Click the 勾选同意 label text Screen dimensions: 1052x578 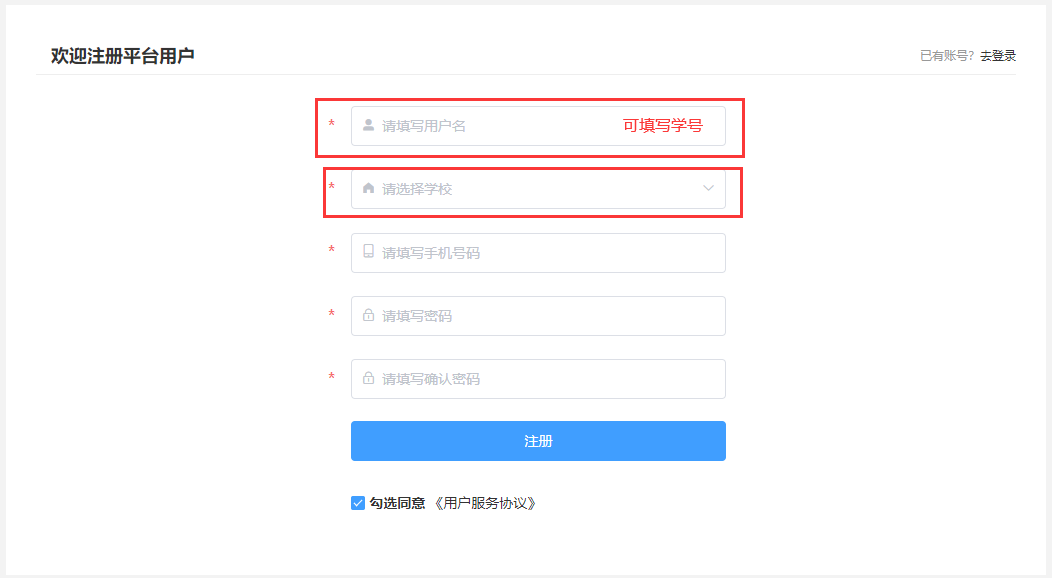coord(397,503)
